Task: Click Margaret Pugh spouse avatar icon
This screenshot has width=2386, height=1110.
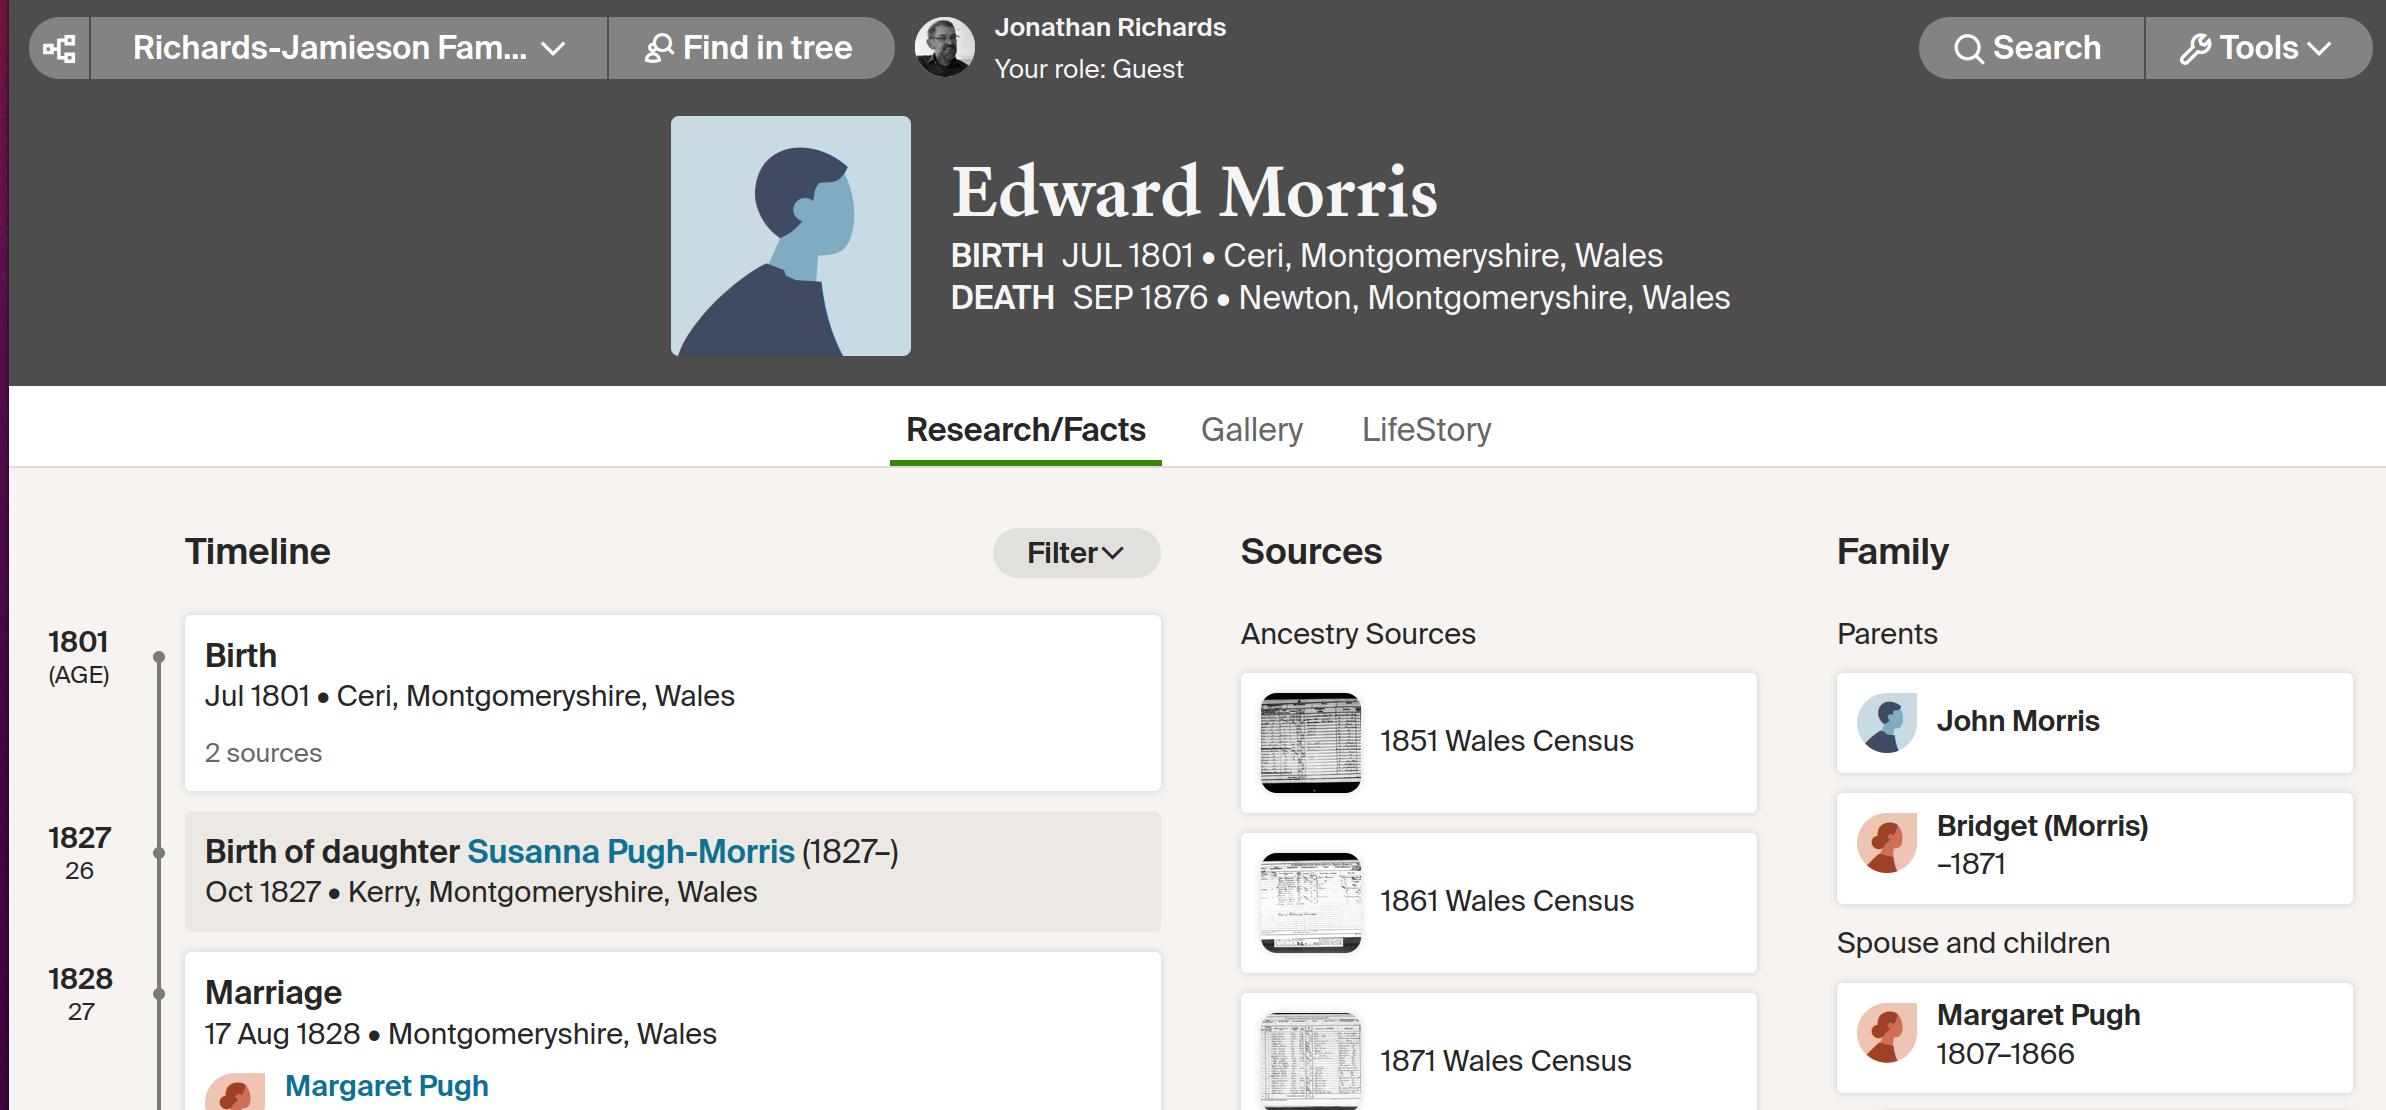Action: (1887, 1033)
